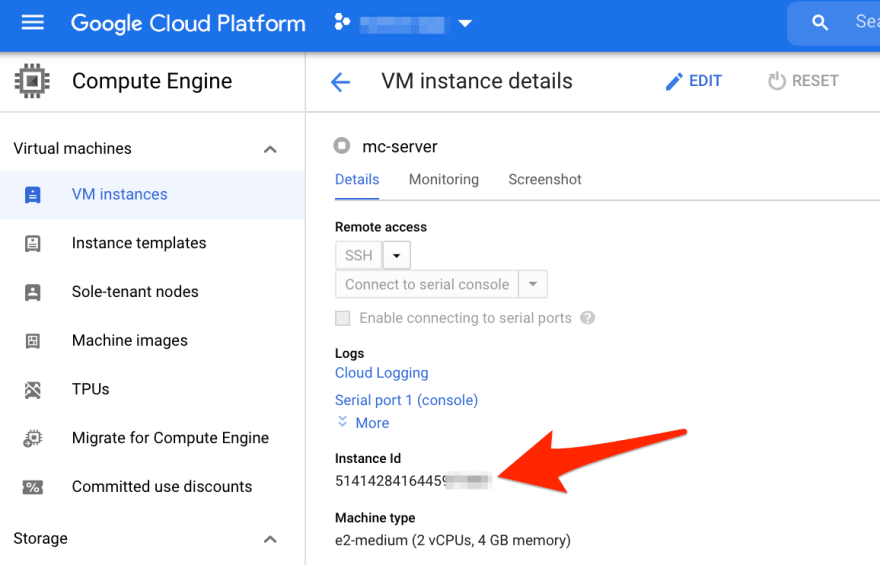Click the stopped status icon beside mc-server
880x565 pixels.
[x=342, y=146]
